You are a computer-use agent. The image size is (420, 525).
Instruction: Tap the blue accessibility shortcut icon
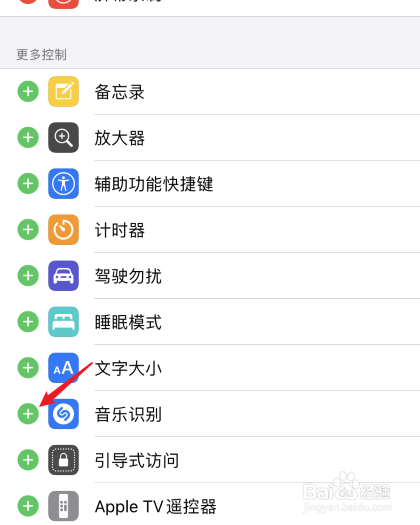coord(64,183)
